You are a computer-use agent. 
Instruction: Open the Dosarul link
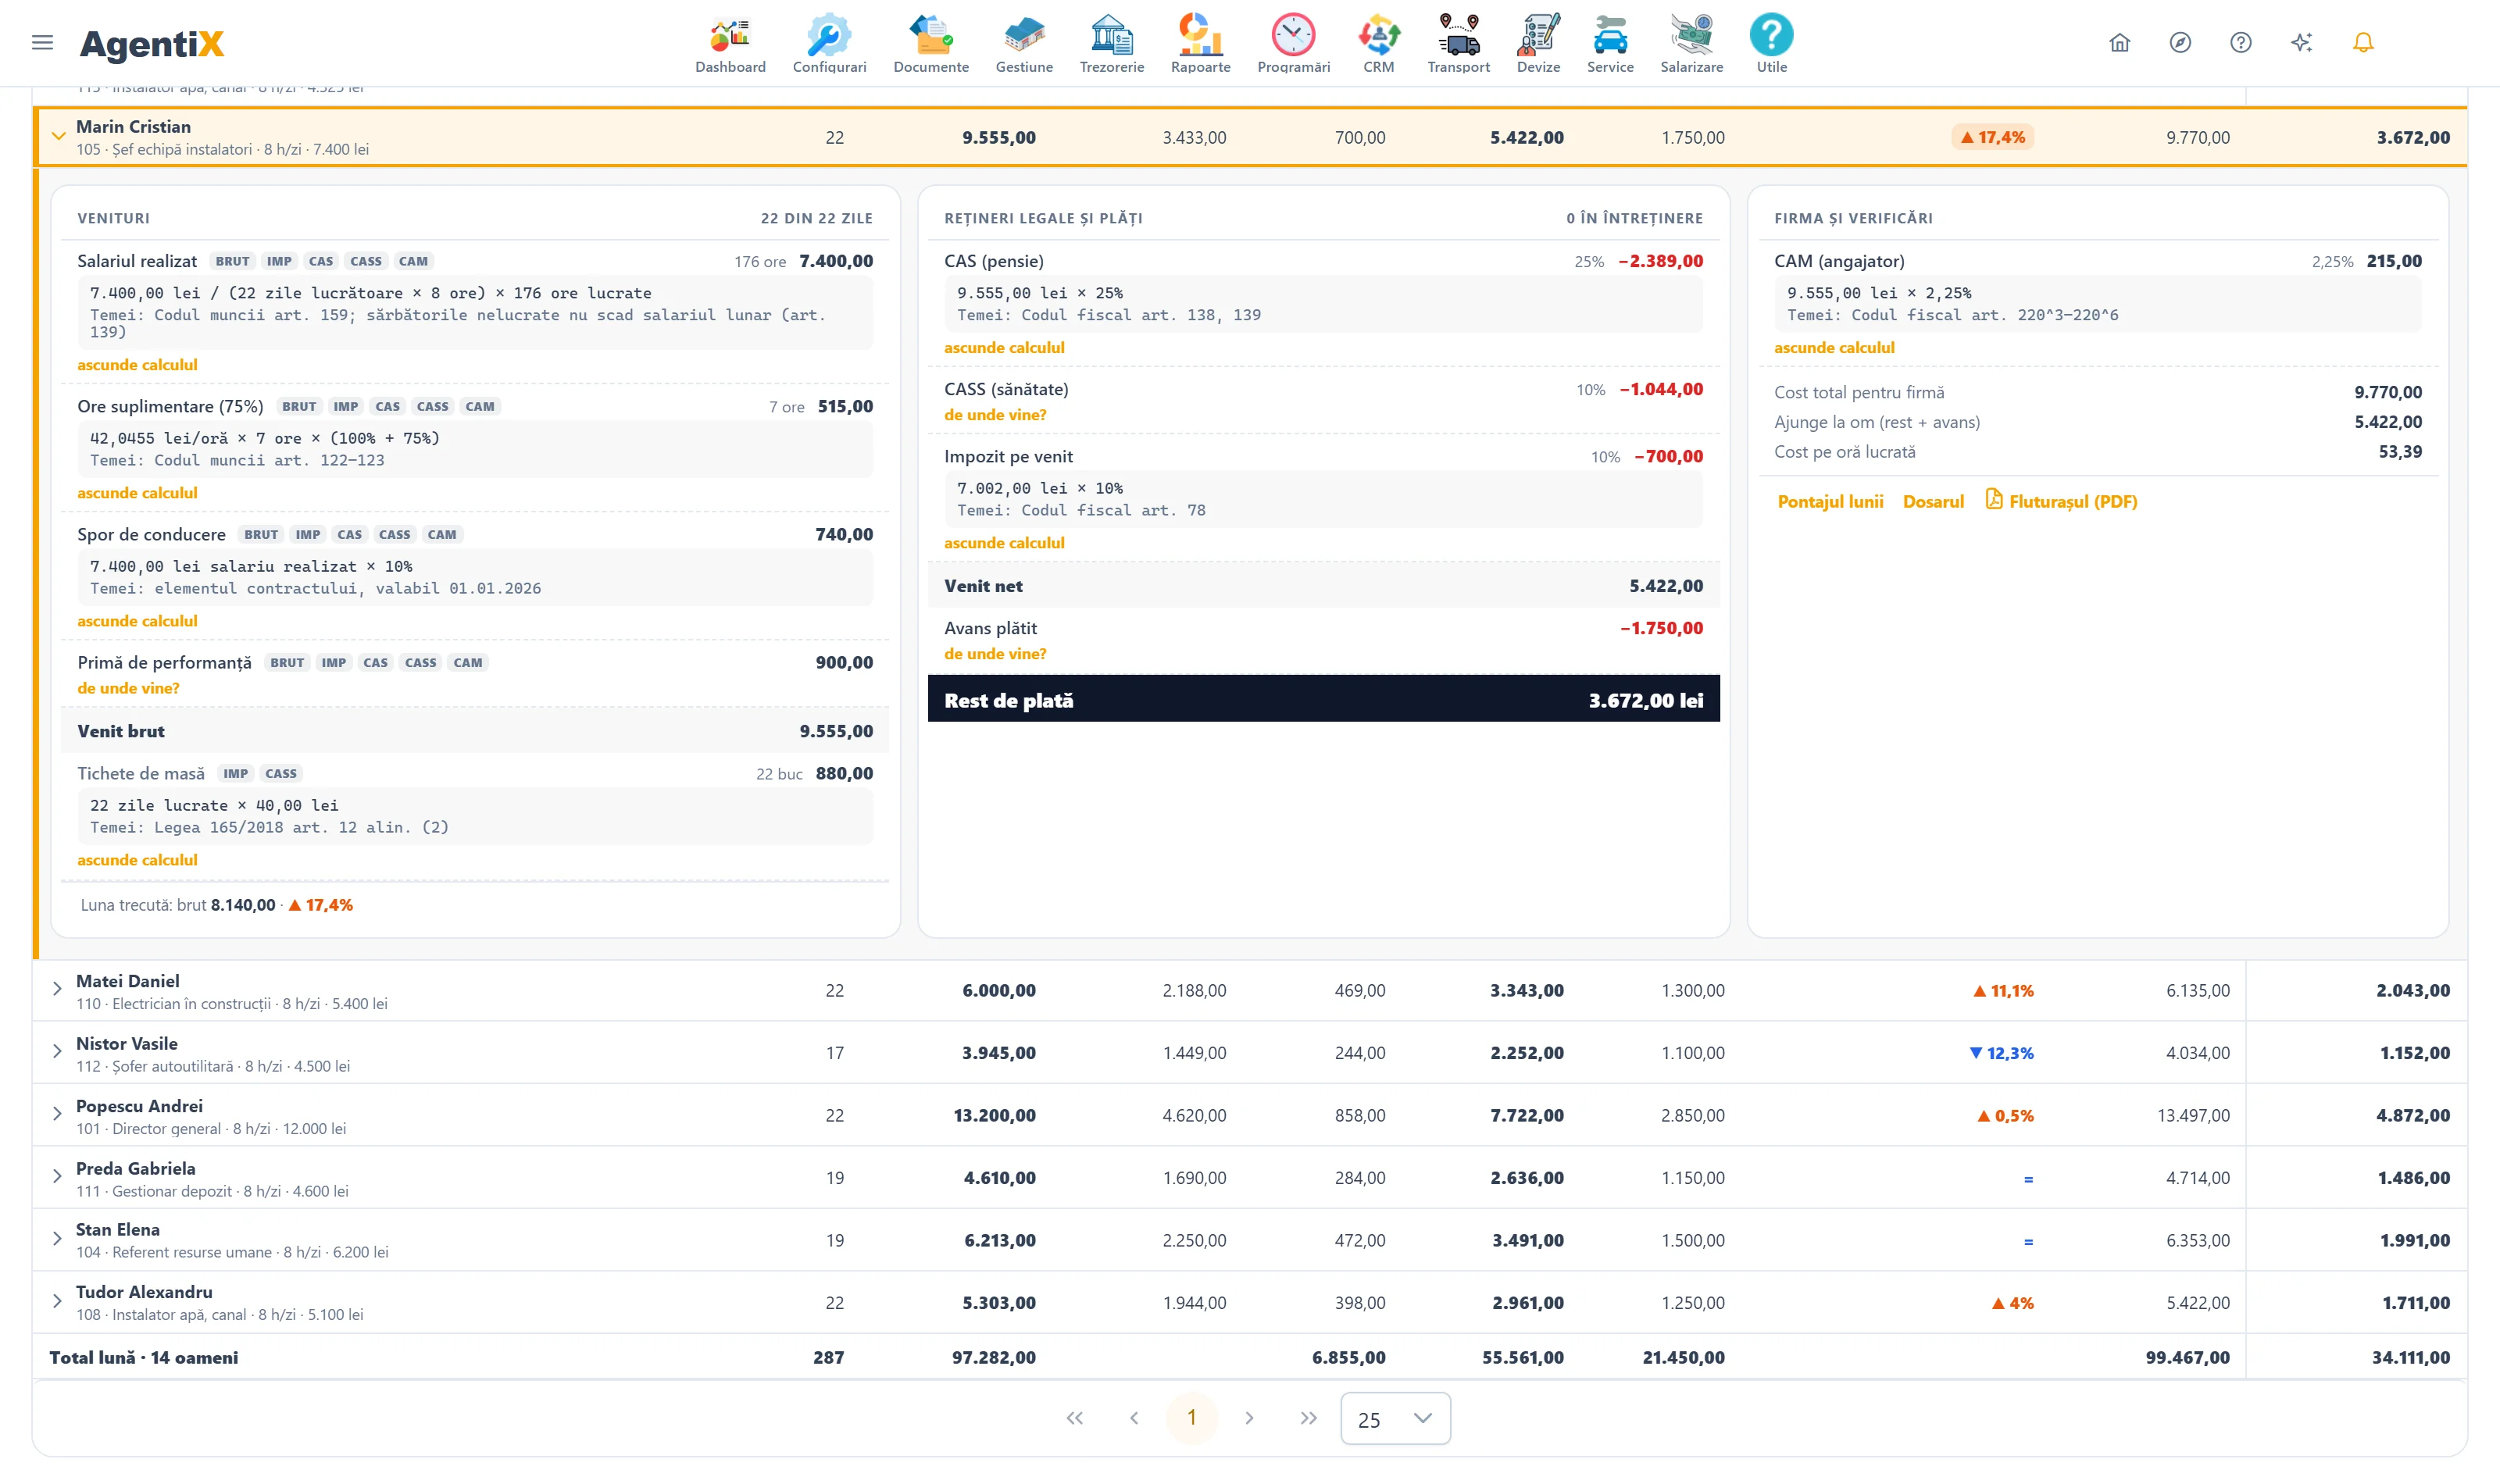(1933, 502)
